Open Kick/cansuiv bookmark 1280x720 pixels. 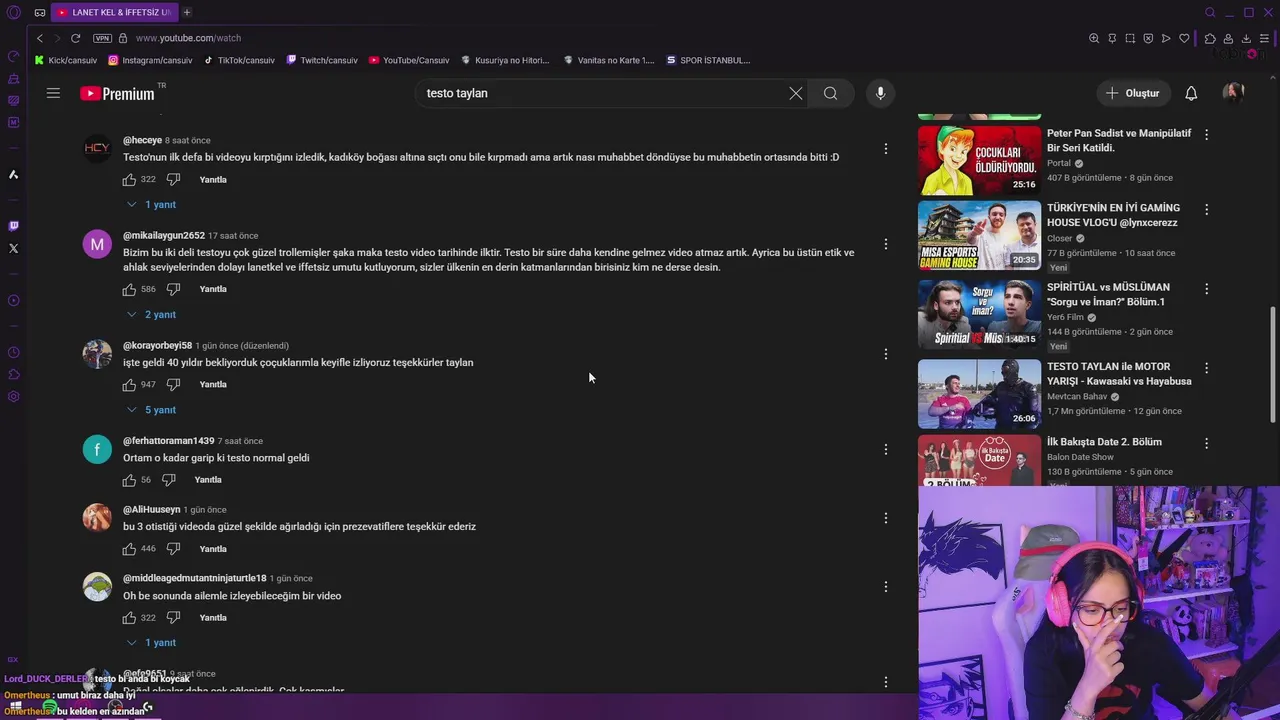coord(66,60)
